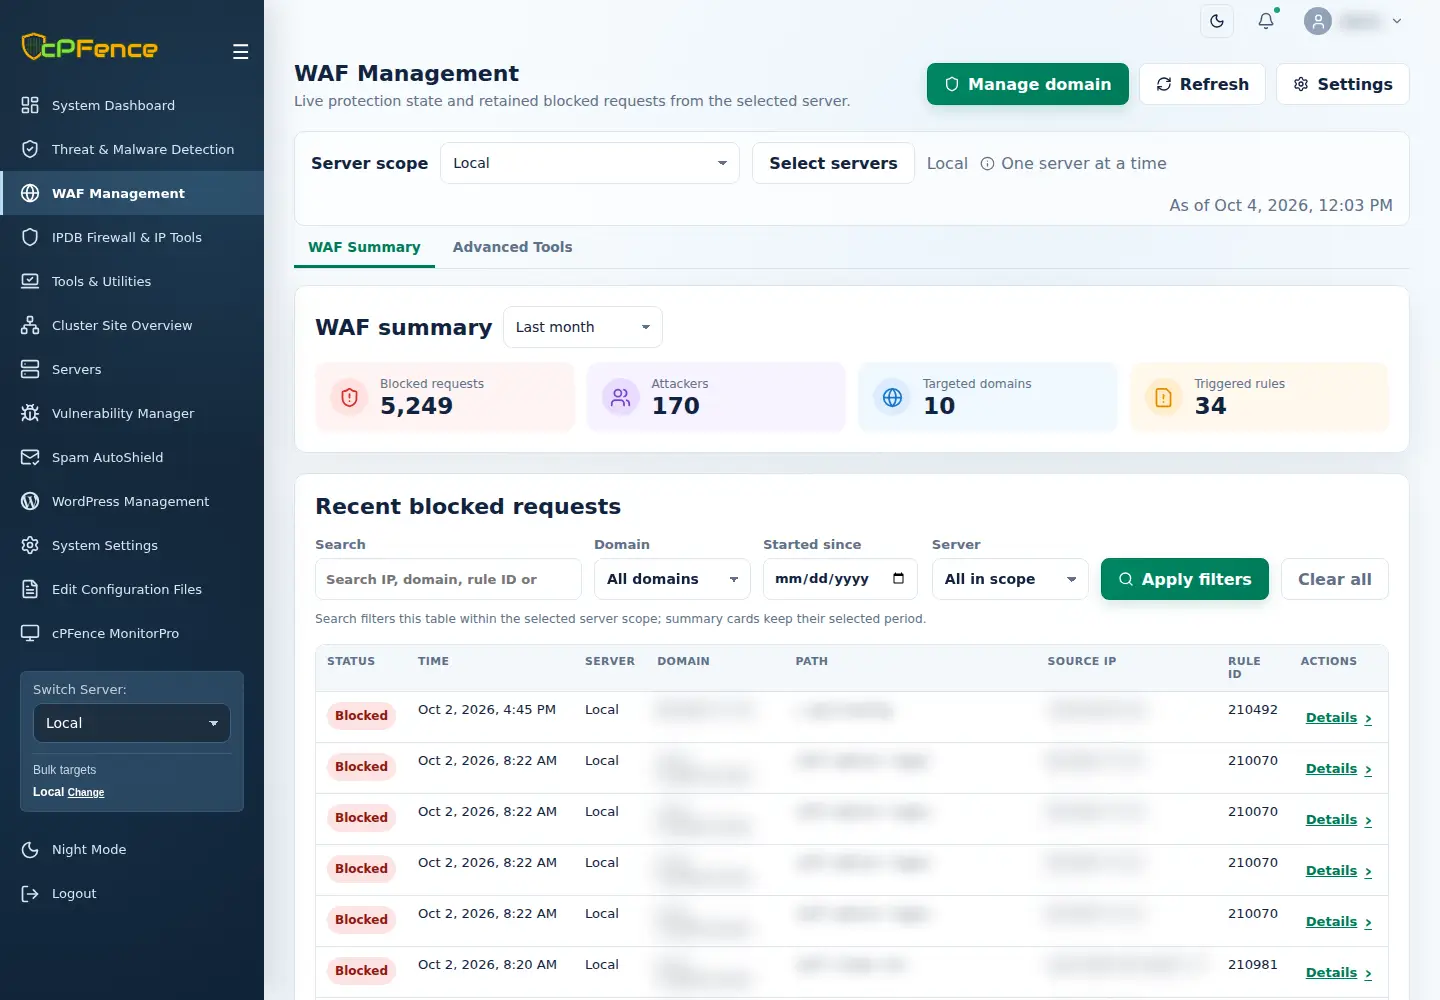Screen dimensions: 1440x1000
Task: Go to cPFence MonitorPro
Action: pyautogui.click(x=132, y=633)
